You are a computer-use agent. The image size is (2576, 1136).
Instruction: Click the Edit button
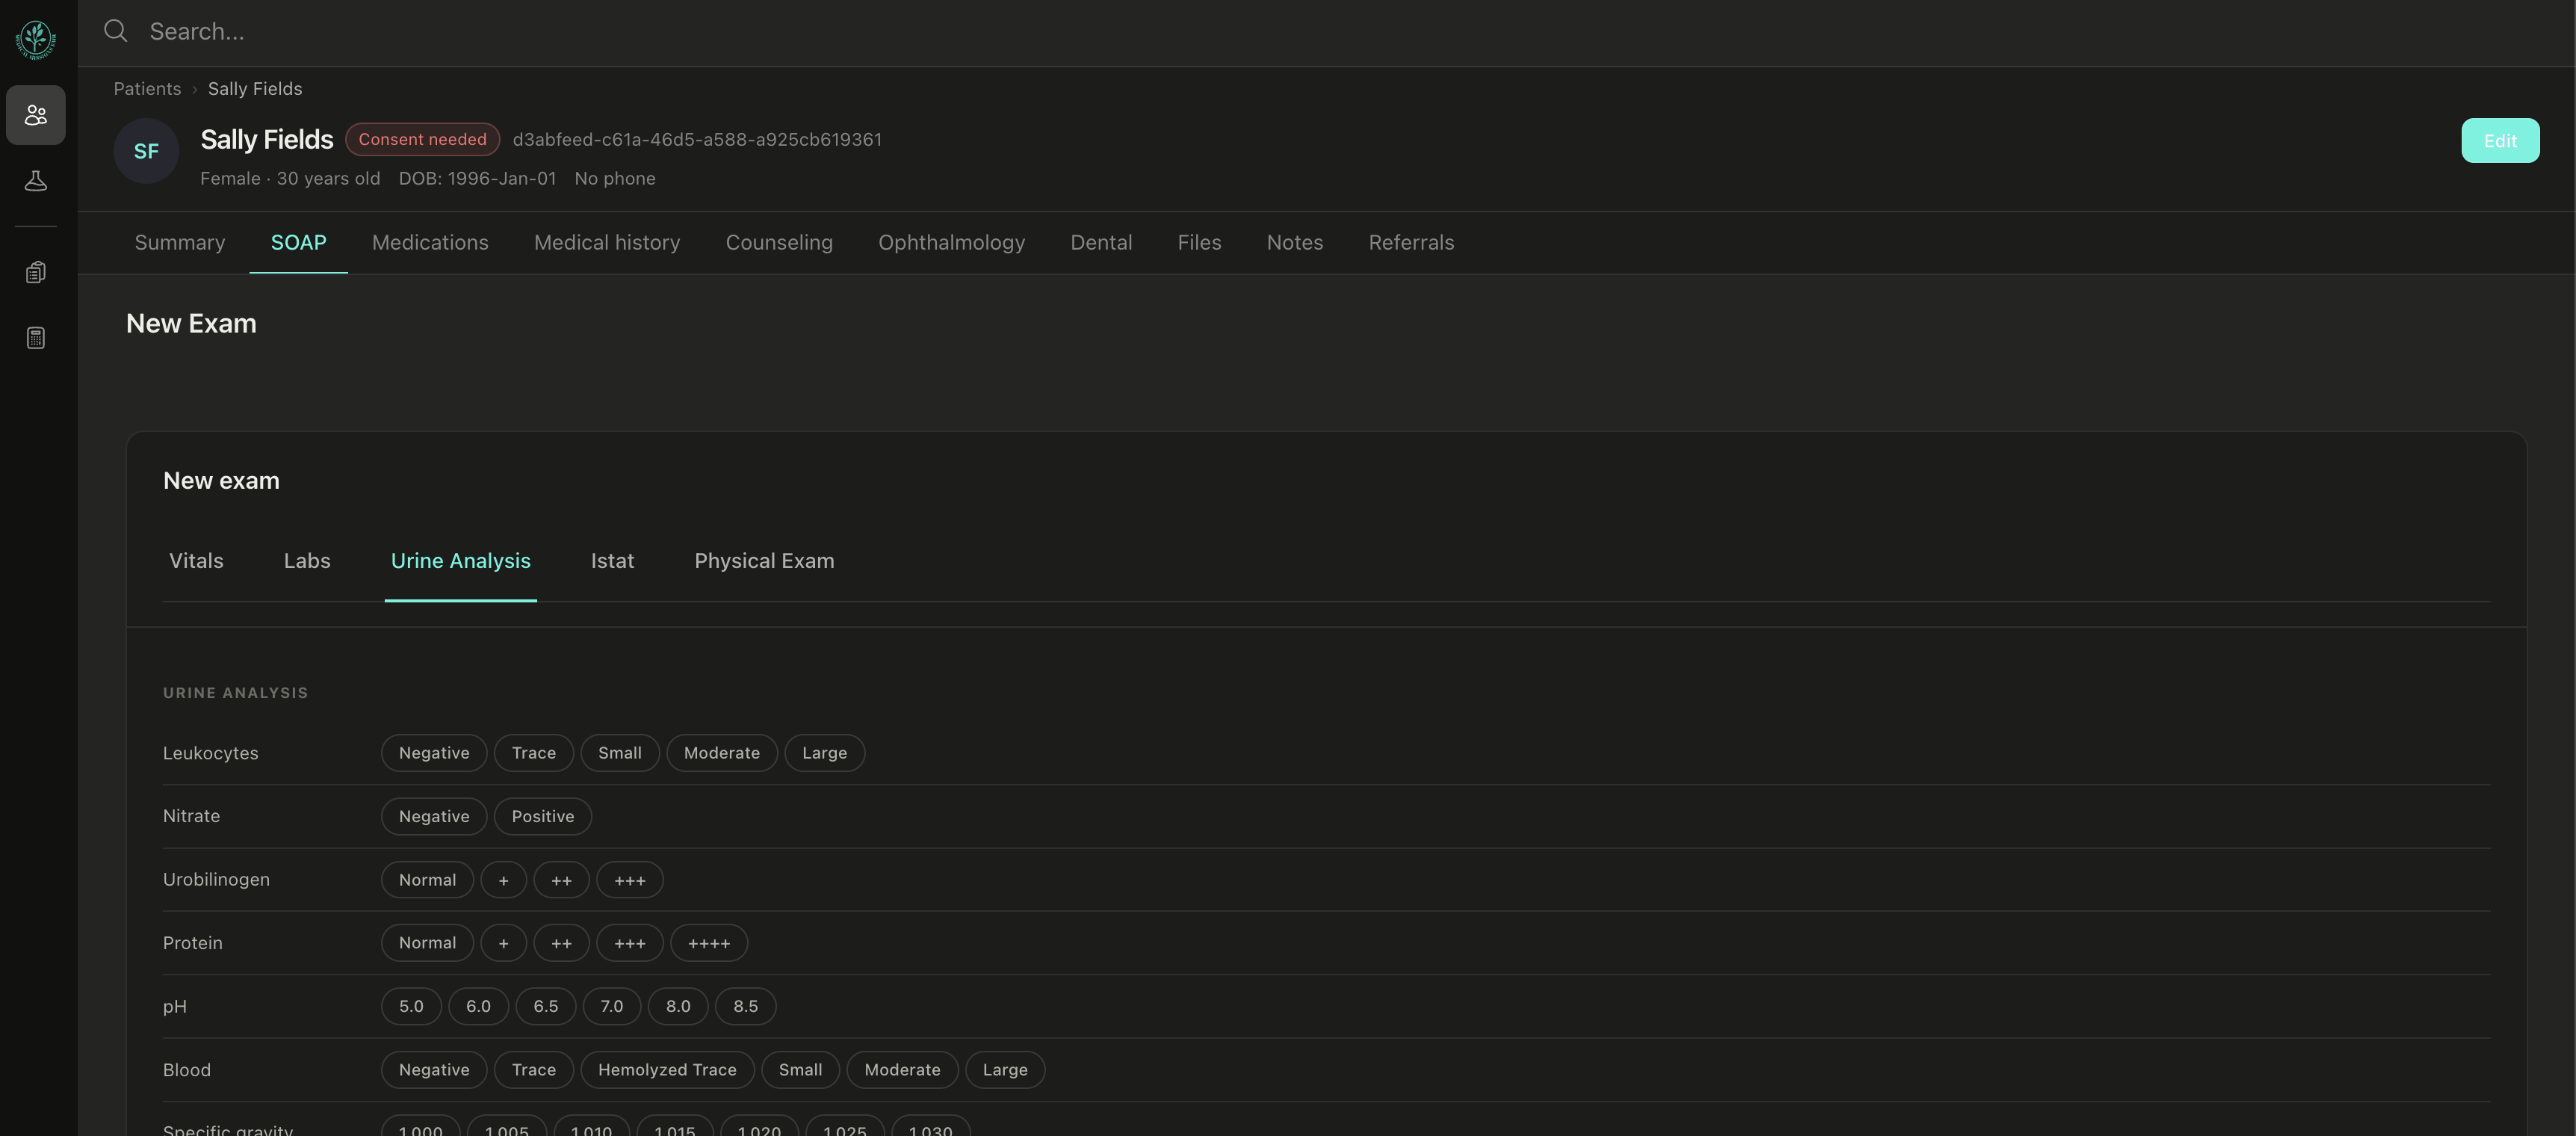2500,141
